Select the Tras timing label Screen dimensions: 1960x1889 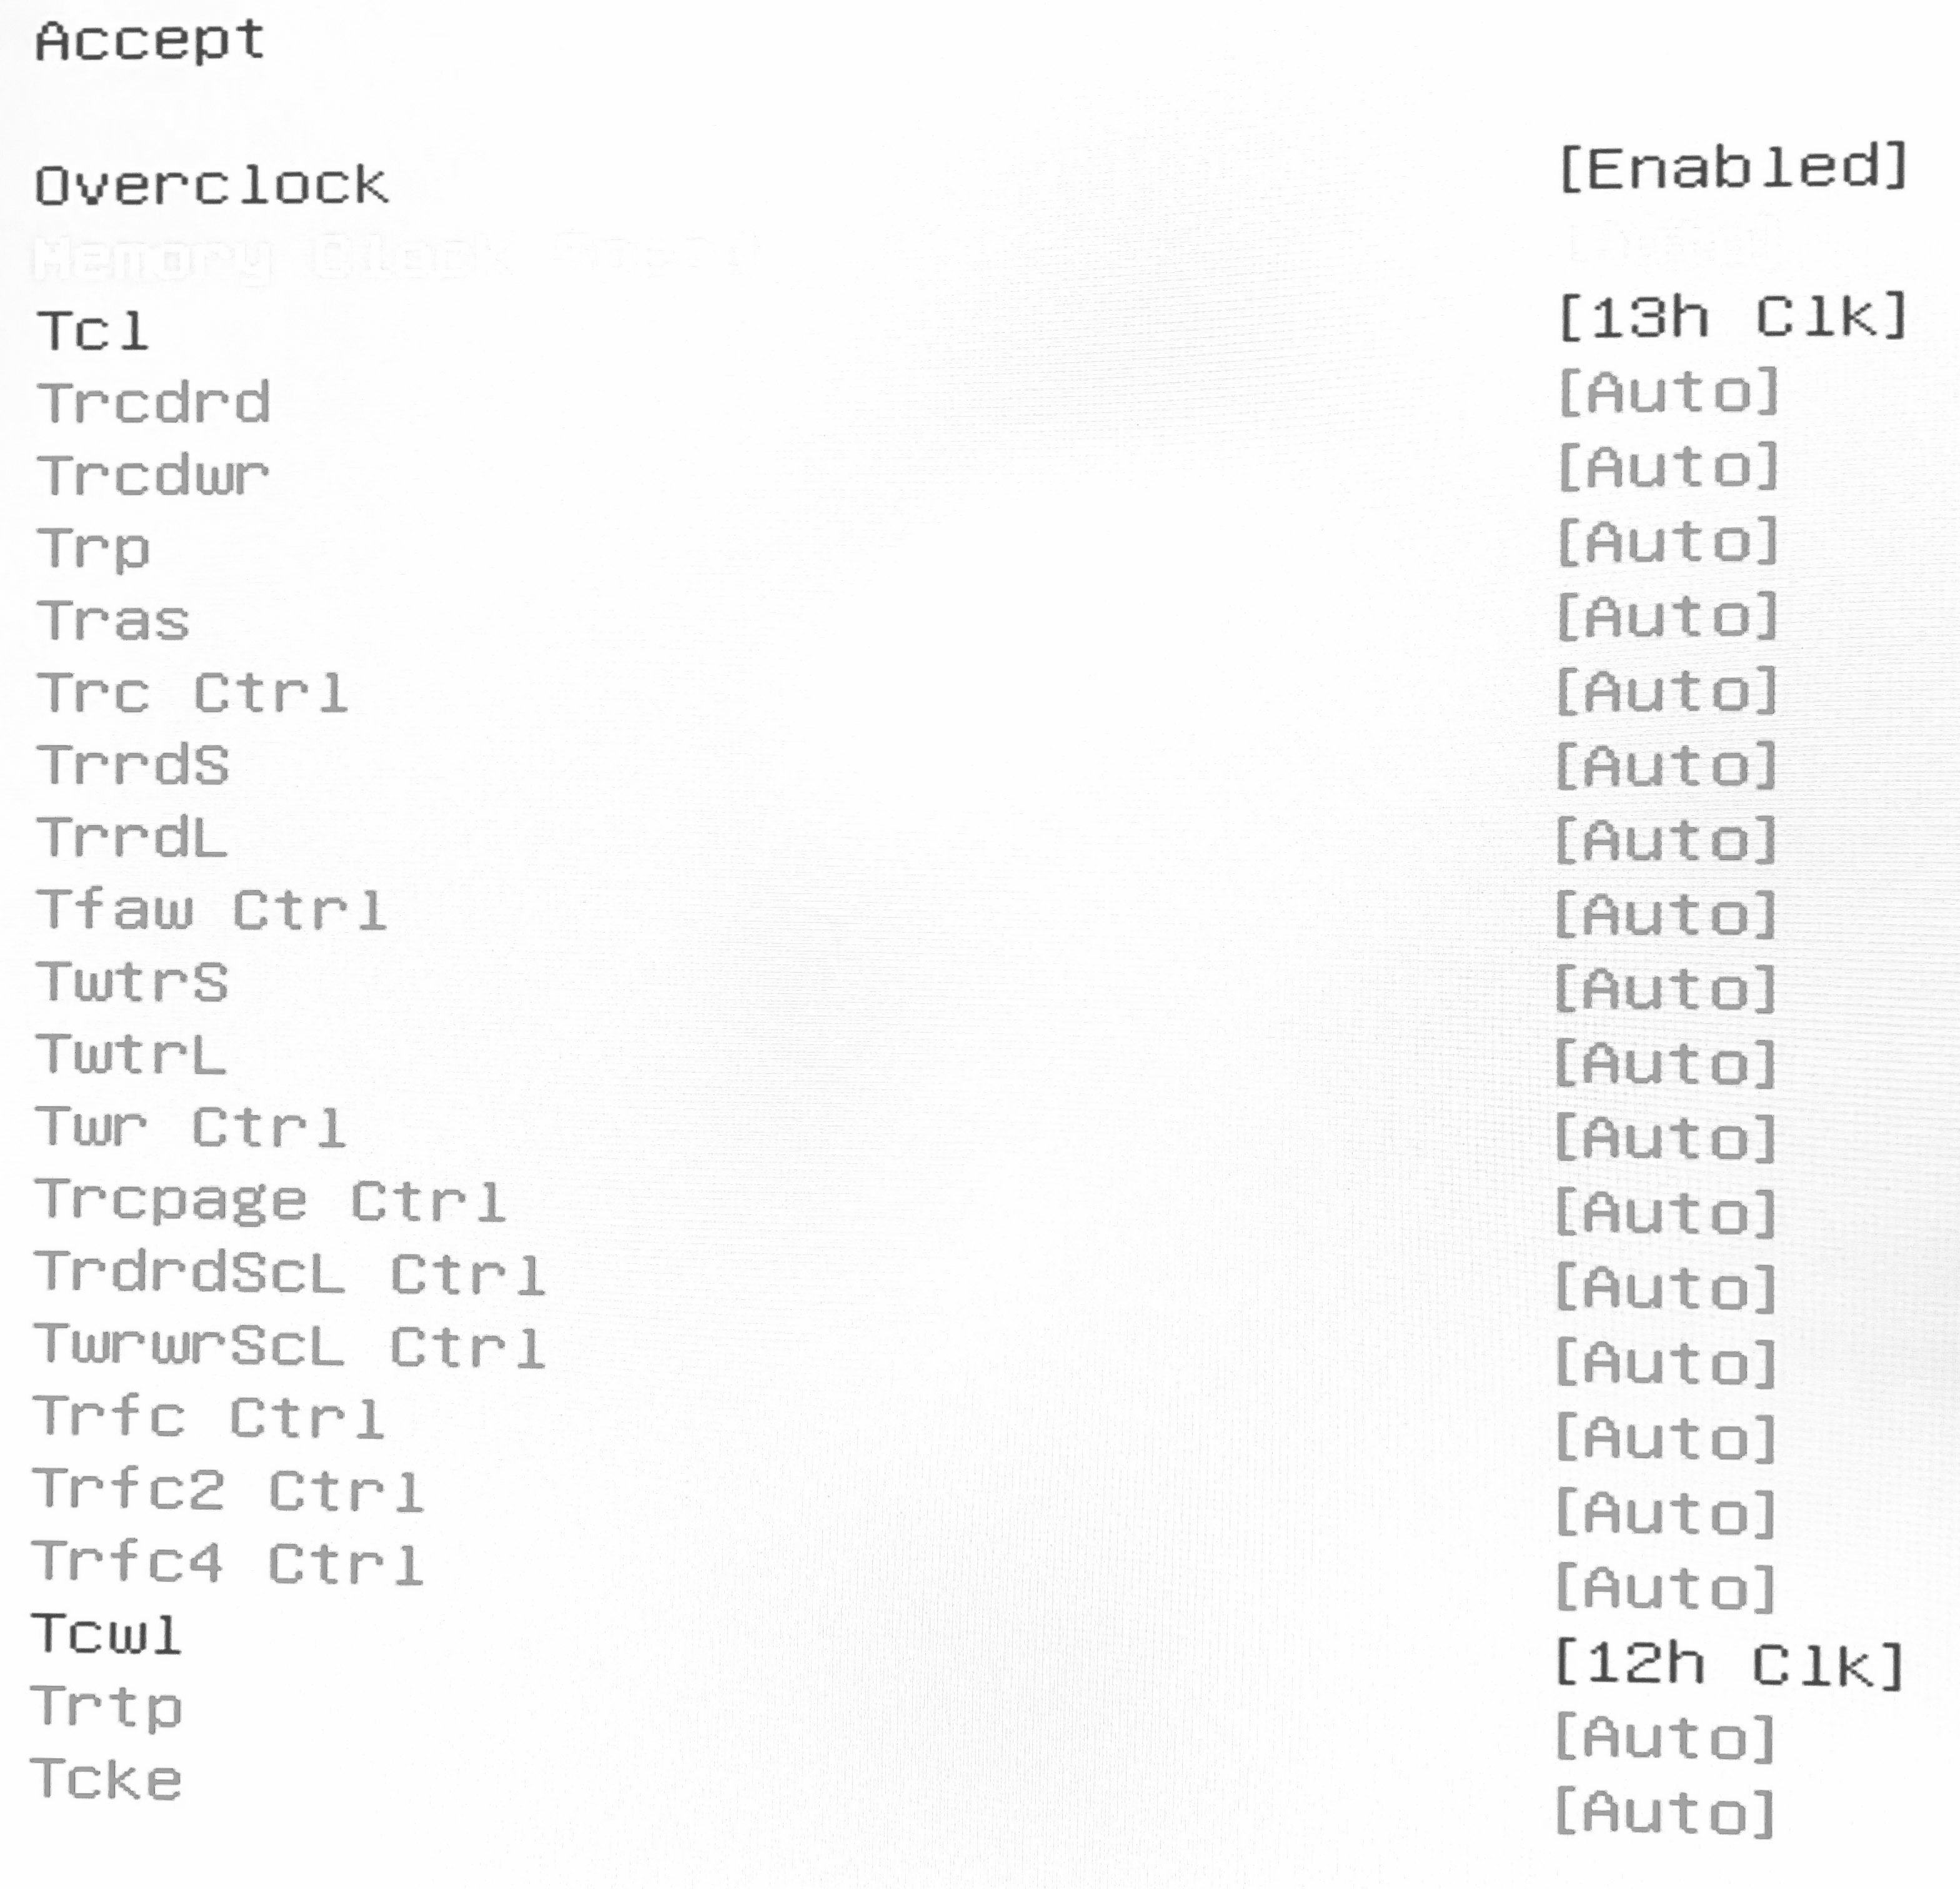pos(113,620)
